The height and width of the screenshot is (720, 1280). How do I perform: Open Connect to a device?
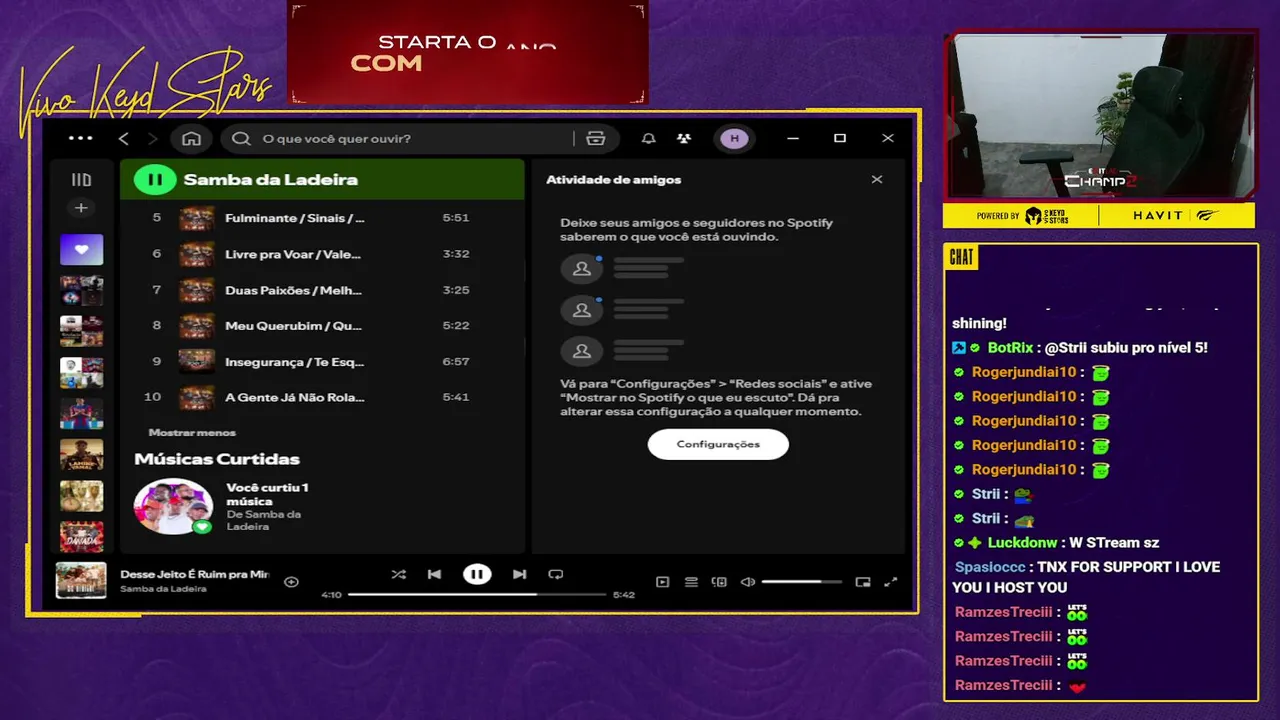point(719,582)
